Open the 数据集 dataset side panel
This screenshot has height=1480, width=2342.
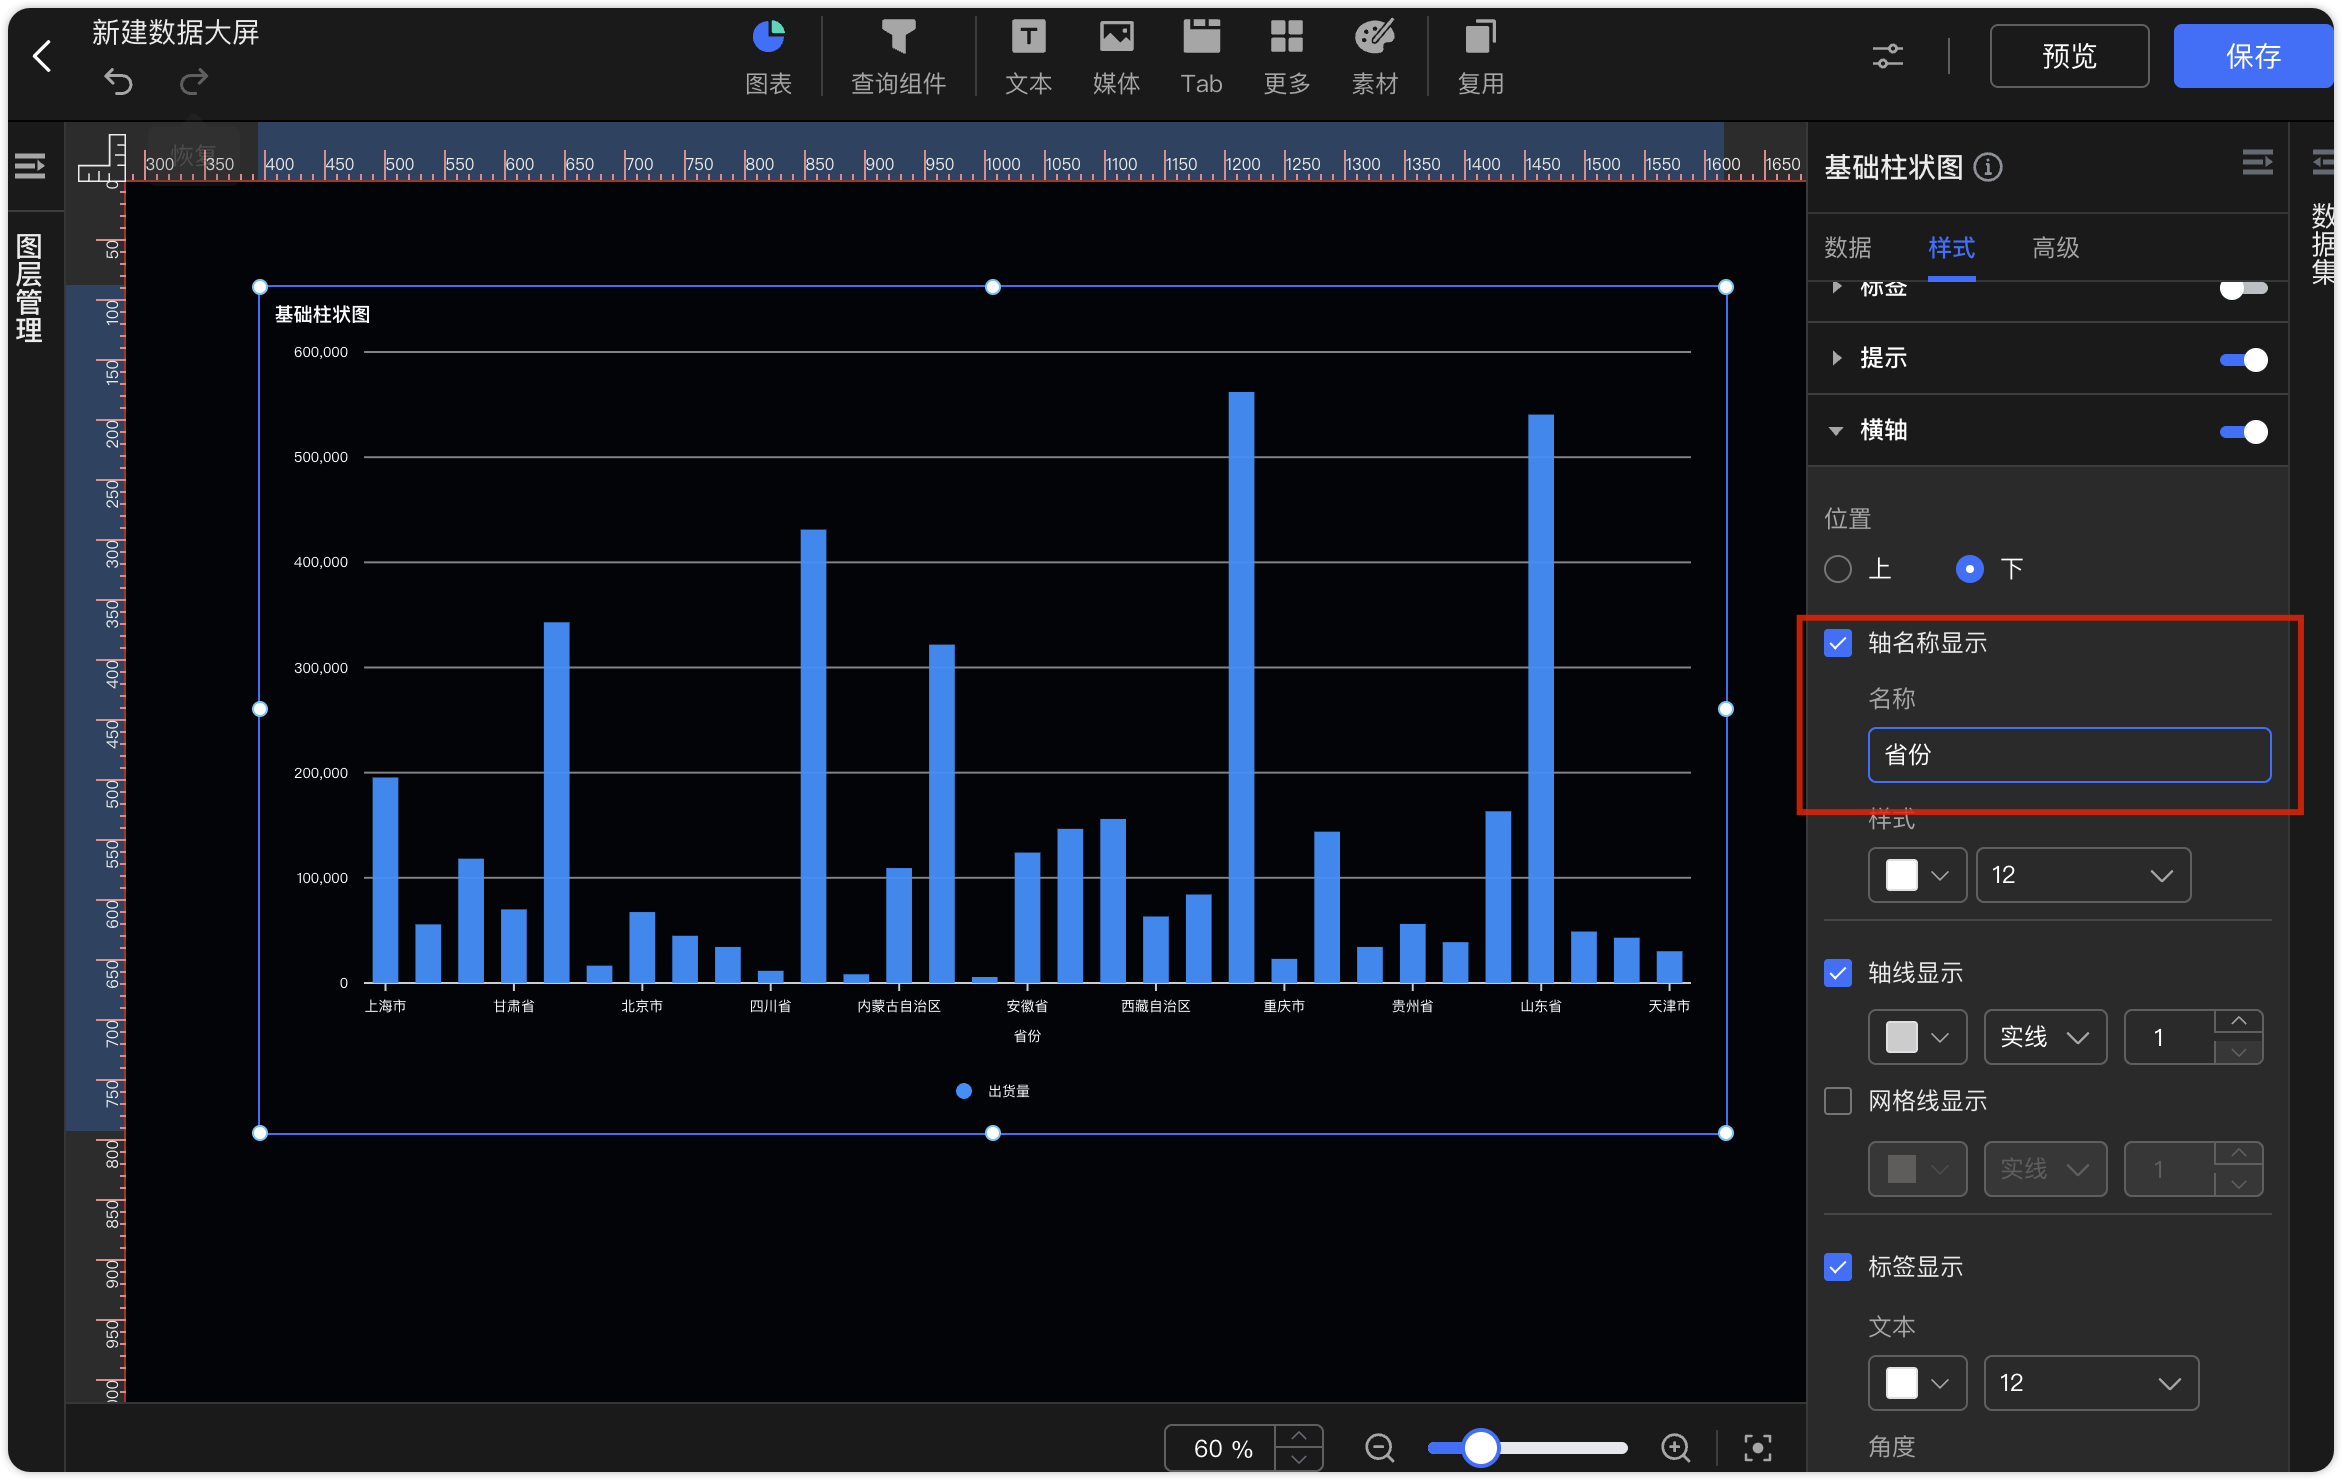tap(2323, 244)
